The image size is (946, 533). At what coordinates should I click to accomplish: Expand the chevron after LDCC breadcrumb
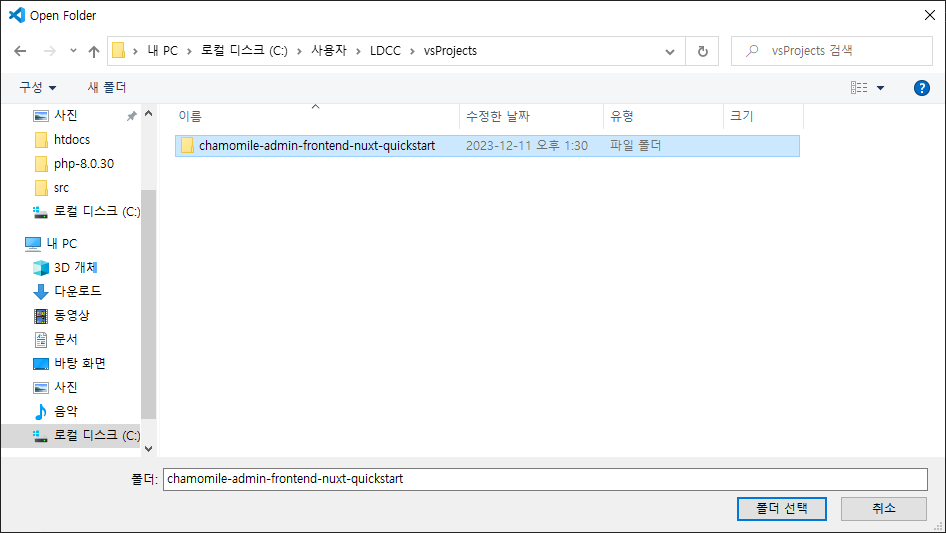[x=412, y=51]
